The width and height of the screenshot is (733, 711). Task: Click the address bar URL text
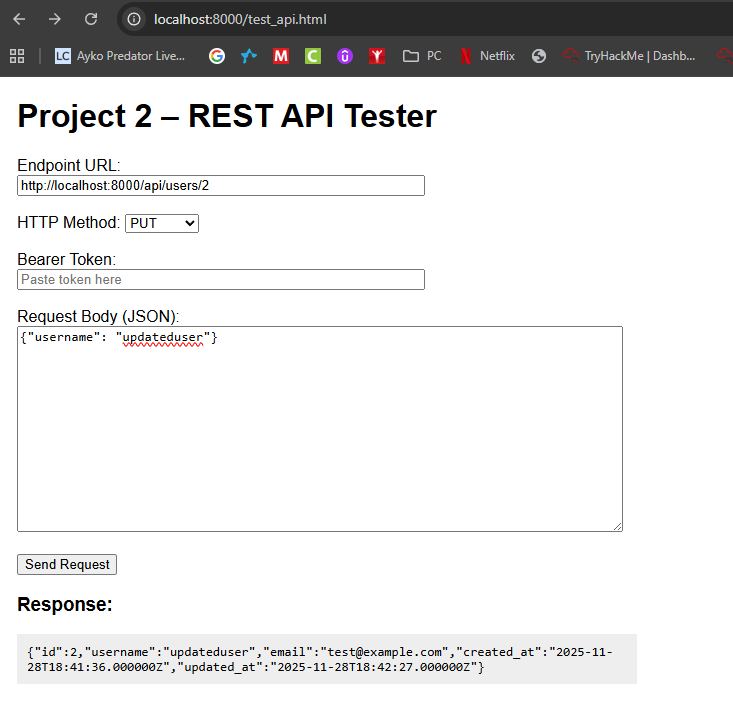(240, 20)
